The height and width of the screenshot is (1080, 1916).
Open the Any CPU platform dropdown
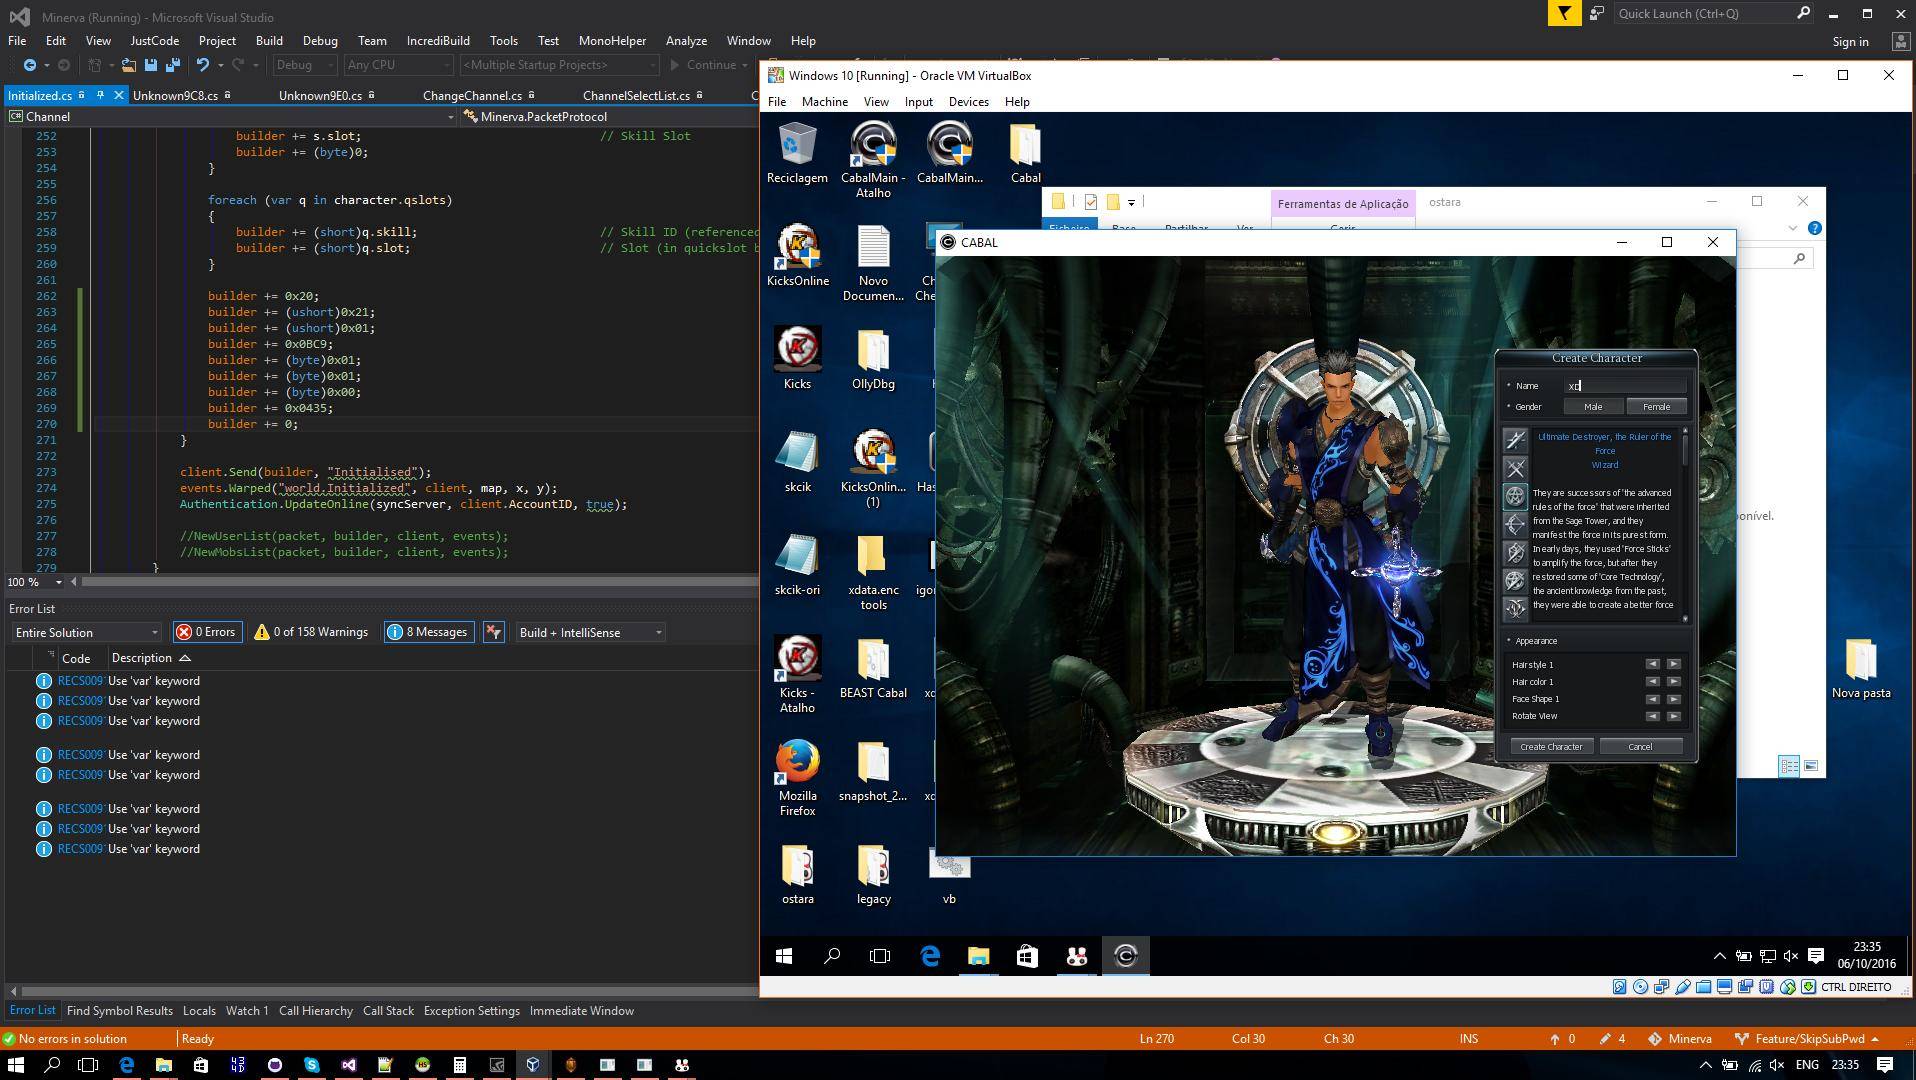398,65
